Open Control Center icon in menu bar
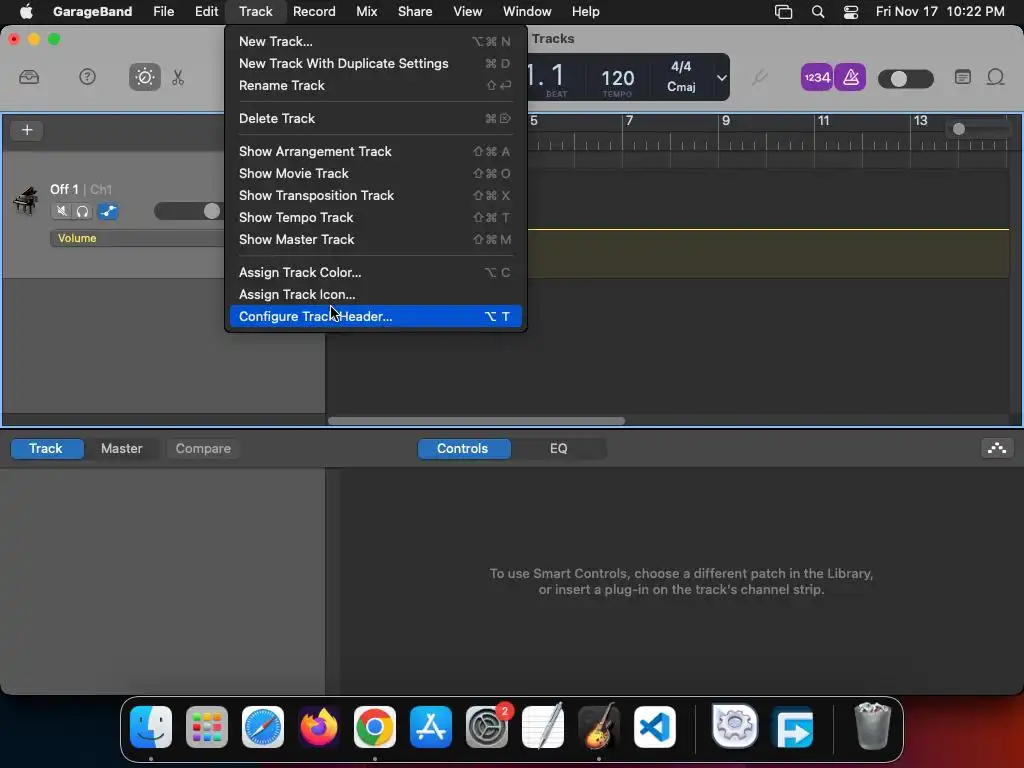 pos(850,12)
